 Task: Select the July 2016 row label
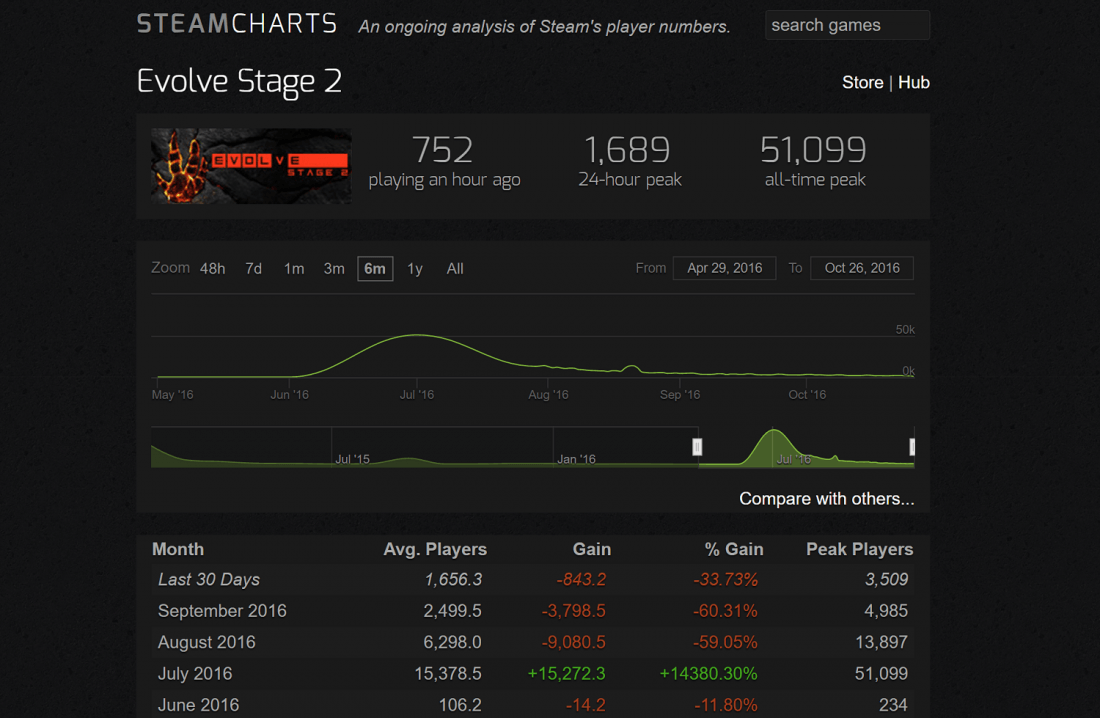click(x=195, y=674)
